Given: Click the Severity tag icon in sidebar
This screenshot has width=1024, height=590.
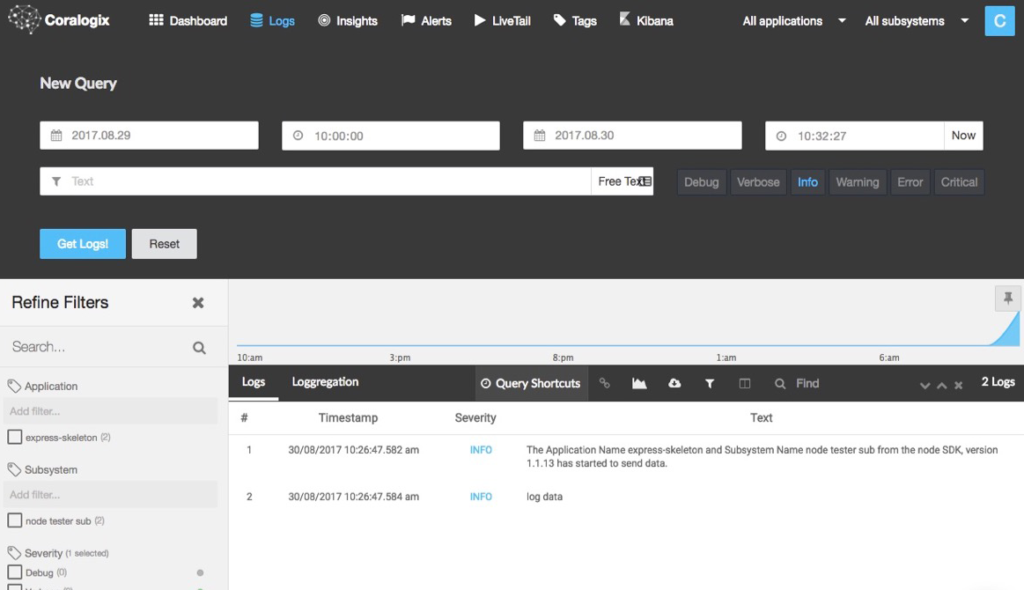Looking at the screenshot, I should coord(14,553).
